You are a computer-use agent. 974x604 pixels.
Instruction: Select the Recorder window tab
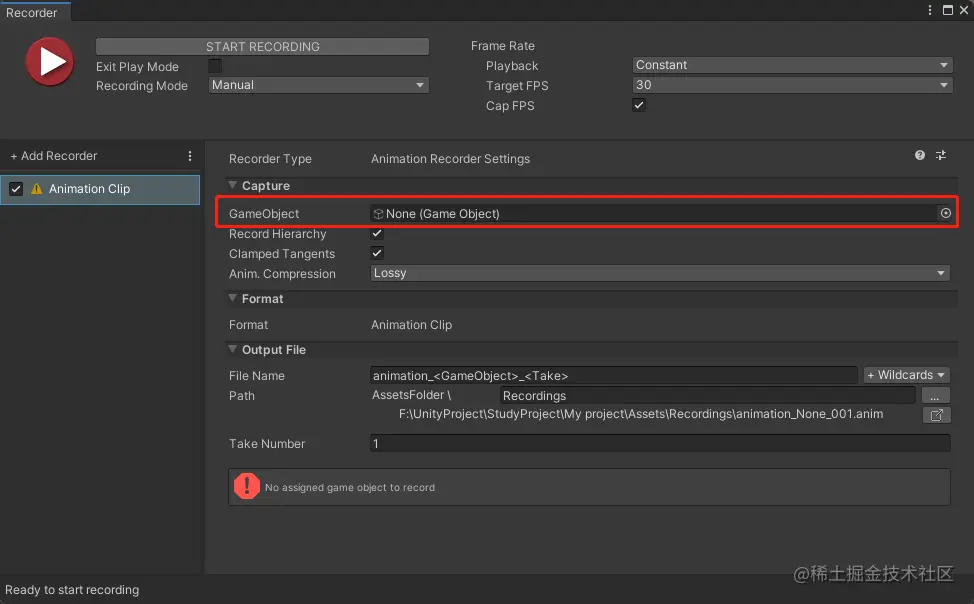[35, 12]
